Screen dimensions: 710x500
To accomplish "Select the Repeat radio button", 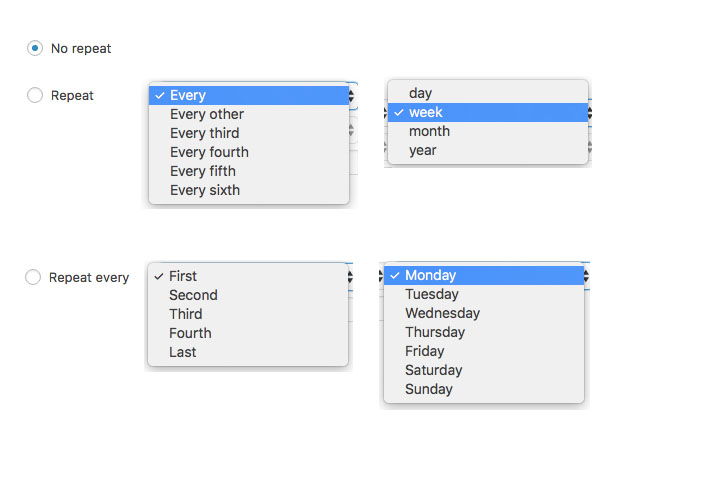I will coord(35,95).
